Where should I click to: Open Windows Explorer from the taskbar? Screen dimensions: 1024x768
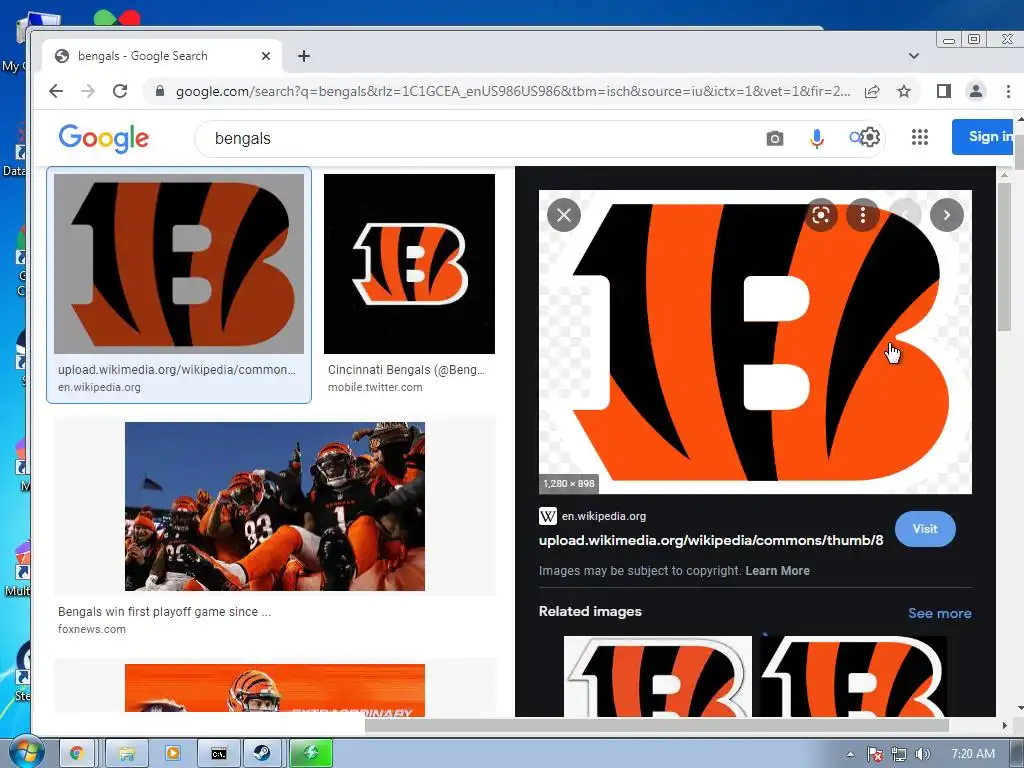127,753
